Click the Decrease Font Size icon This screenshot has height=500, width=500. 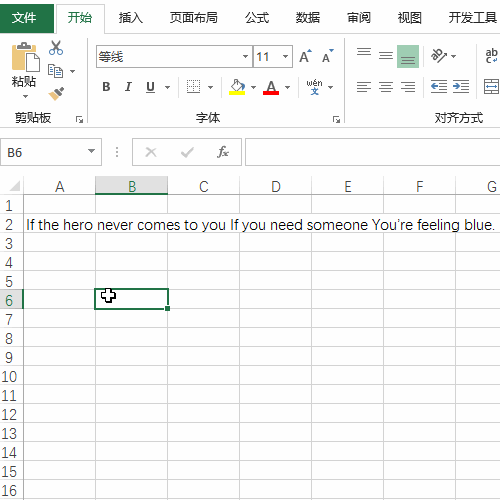point(328,56)
